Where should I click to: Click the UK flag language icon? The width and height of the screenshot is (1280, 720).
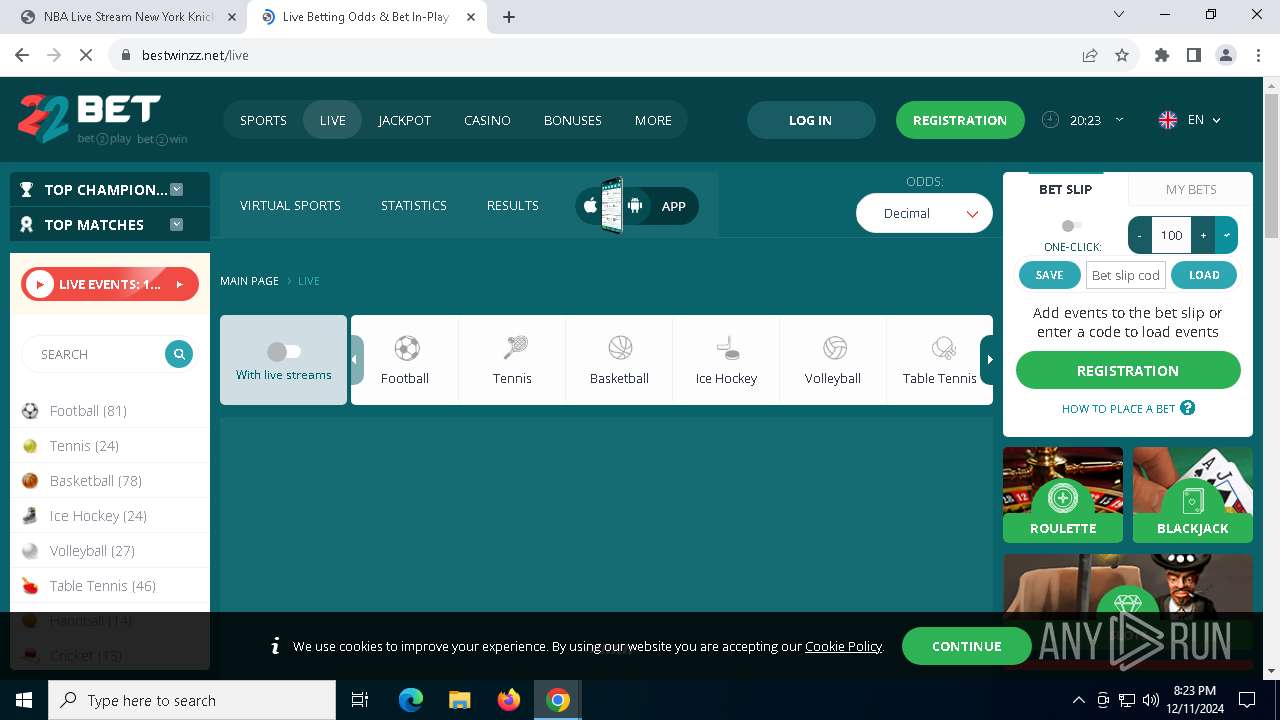tap(1167, 120)
